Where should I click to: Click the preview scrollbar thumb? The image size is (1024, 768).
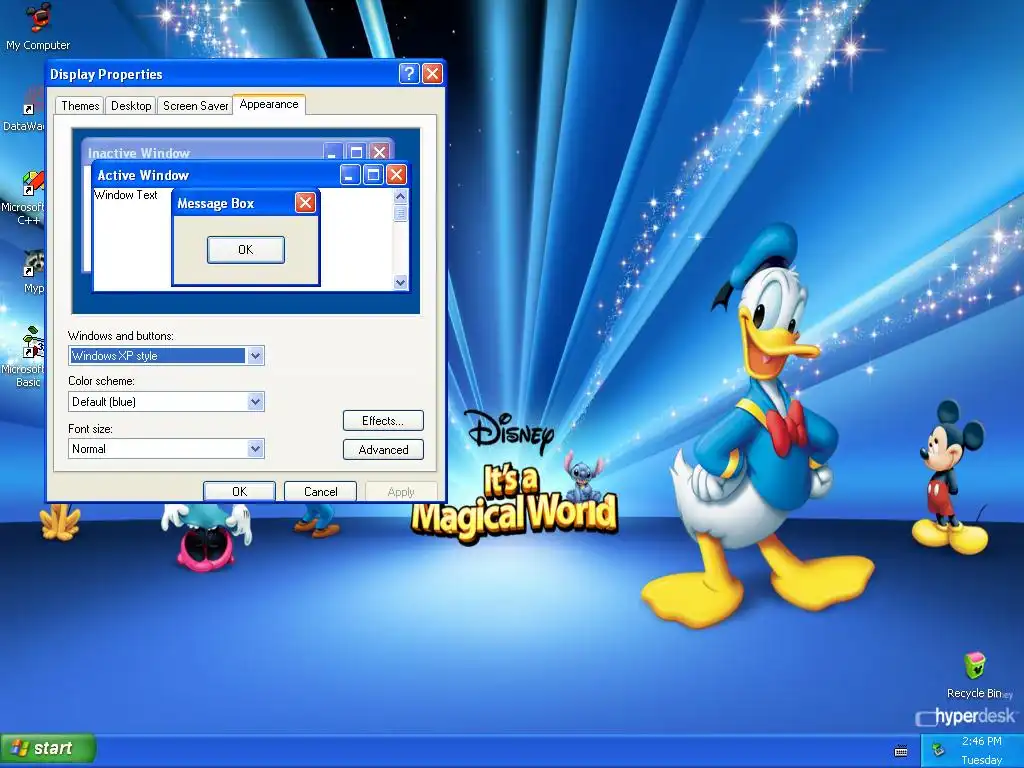pyautogui.click(x=400, y=213)
